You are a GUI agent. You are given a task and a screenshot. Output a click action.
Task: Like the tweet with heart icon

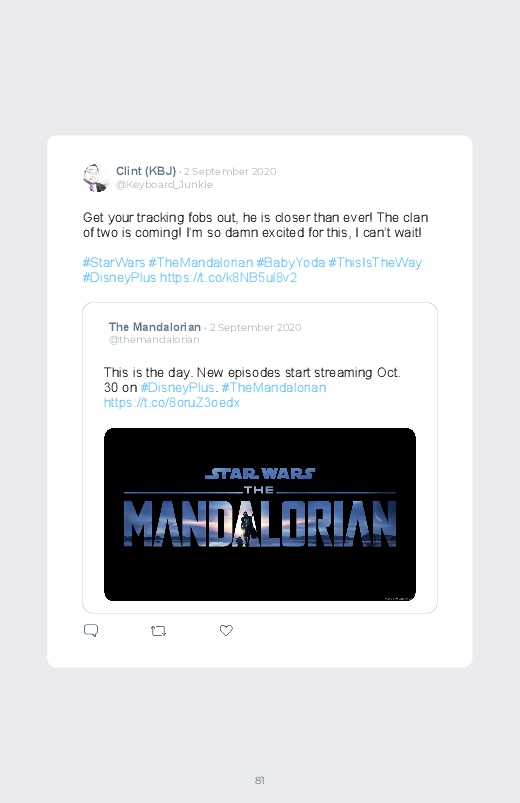(x=226, y=630)
